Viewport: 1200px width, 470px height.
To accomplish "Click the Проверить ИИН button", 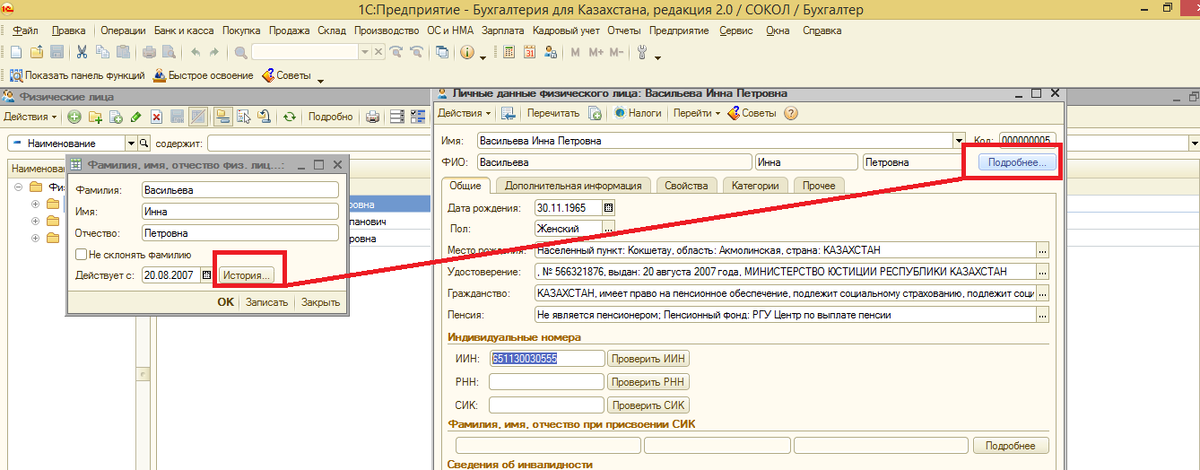I will pos(649,358).
